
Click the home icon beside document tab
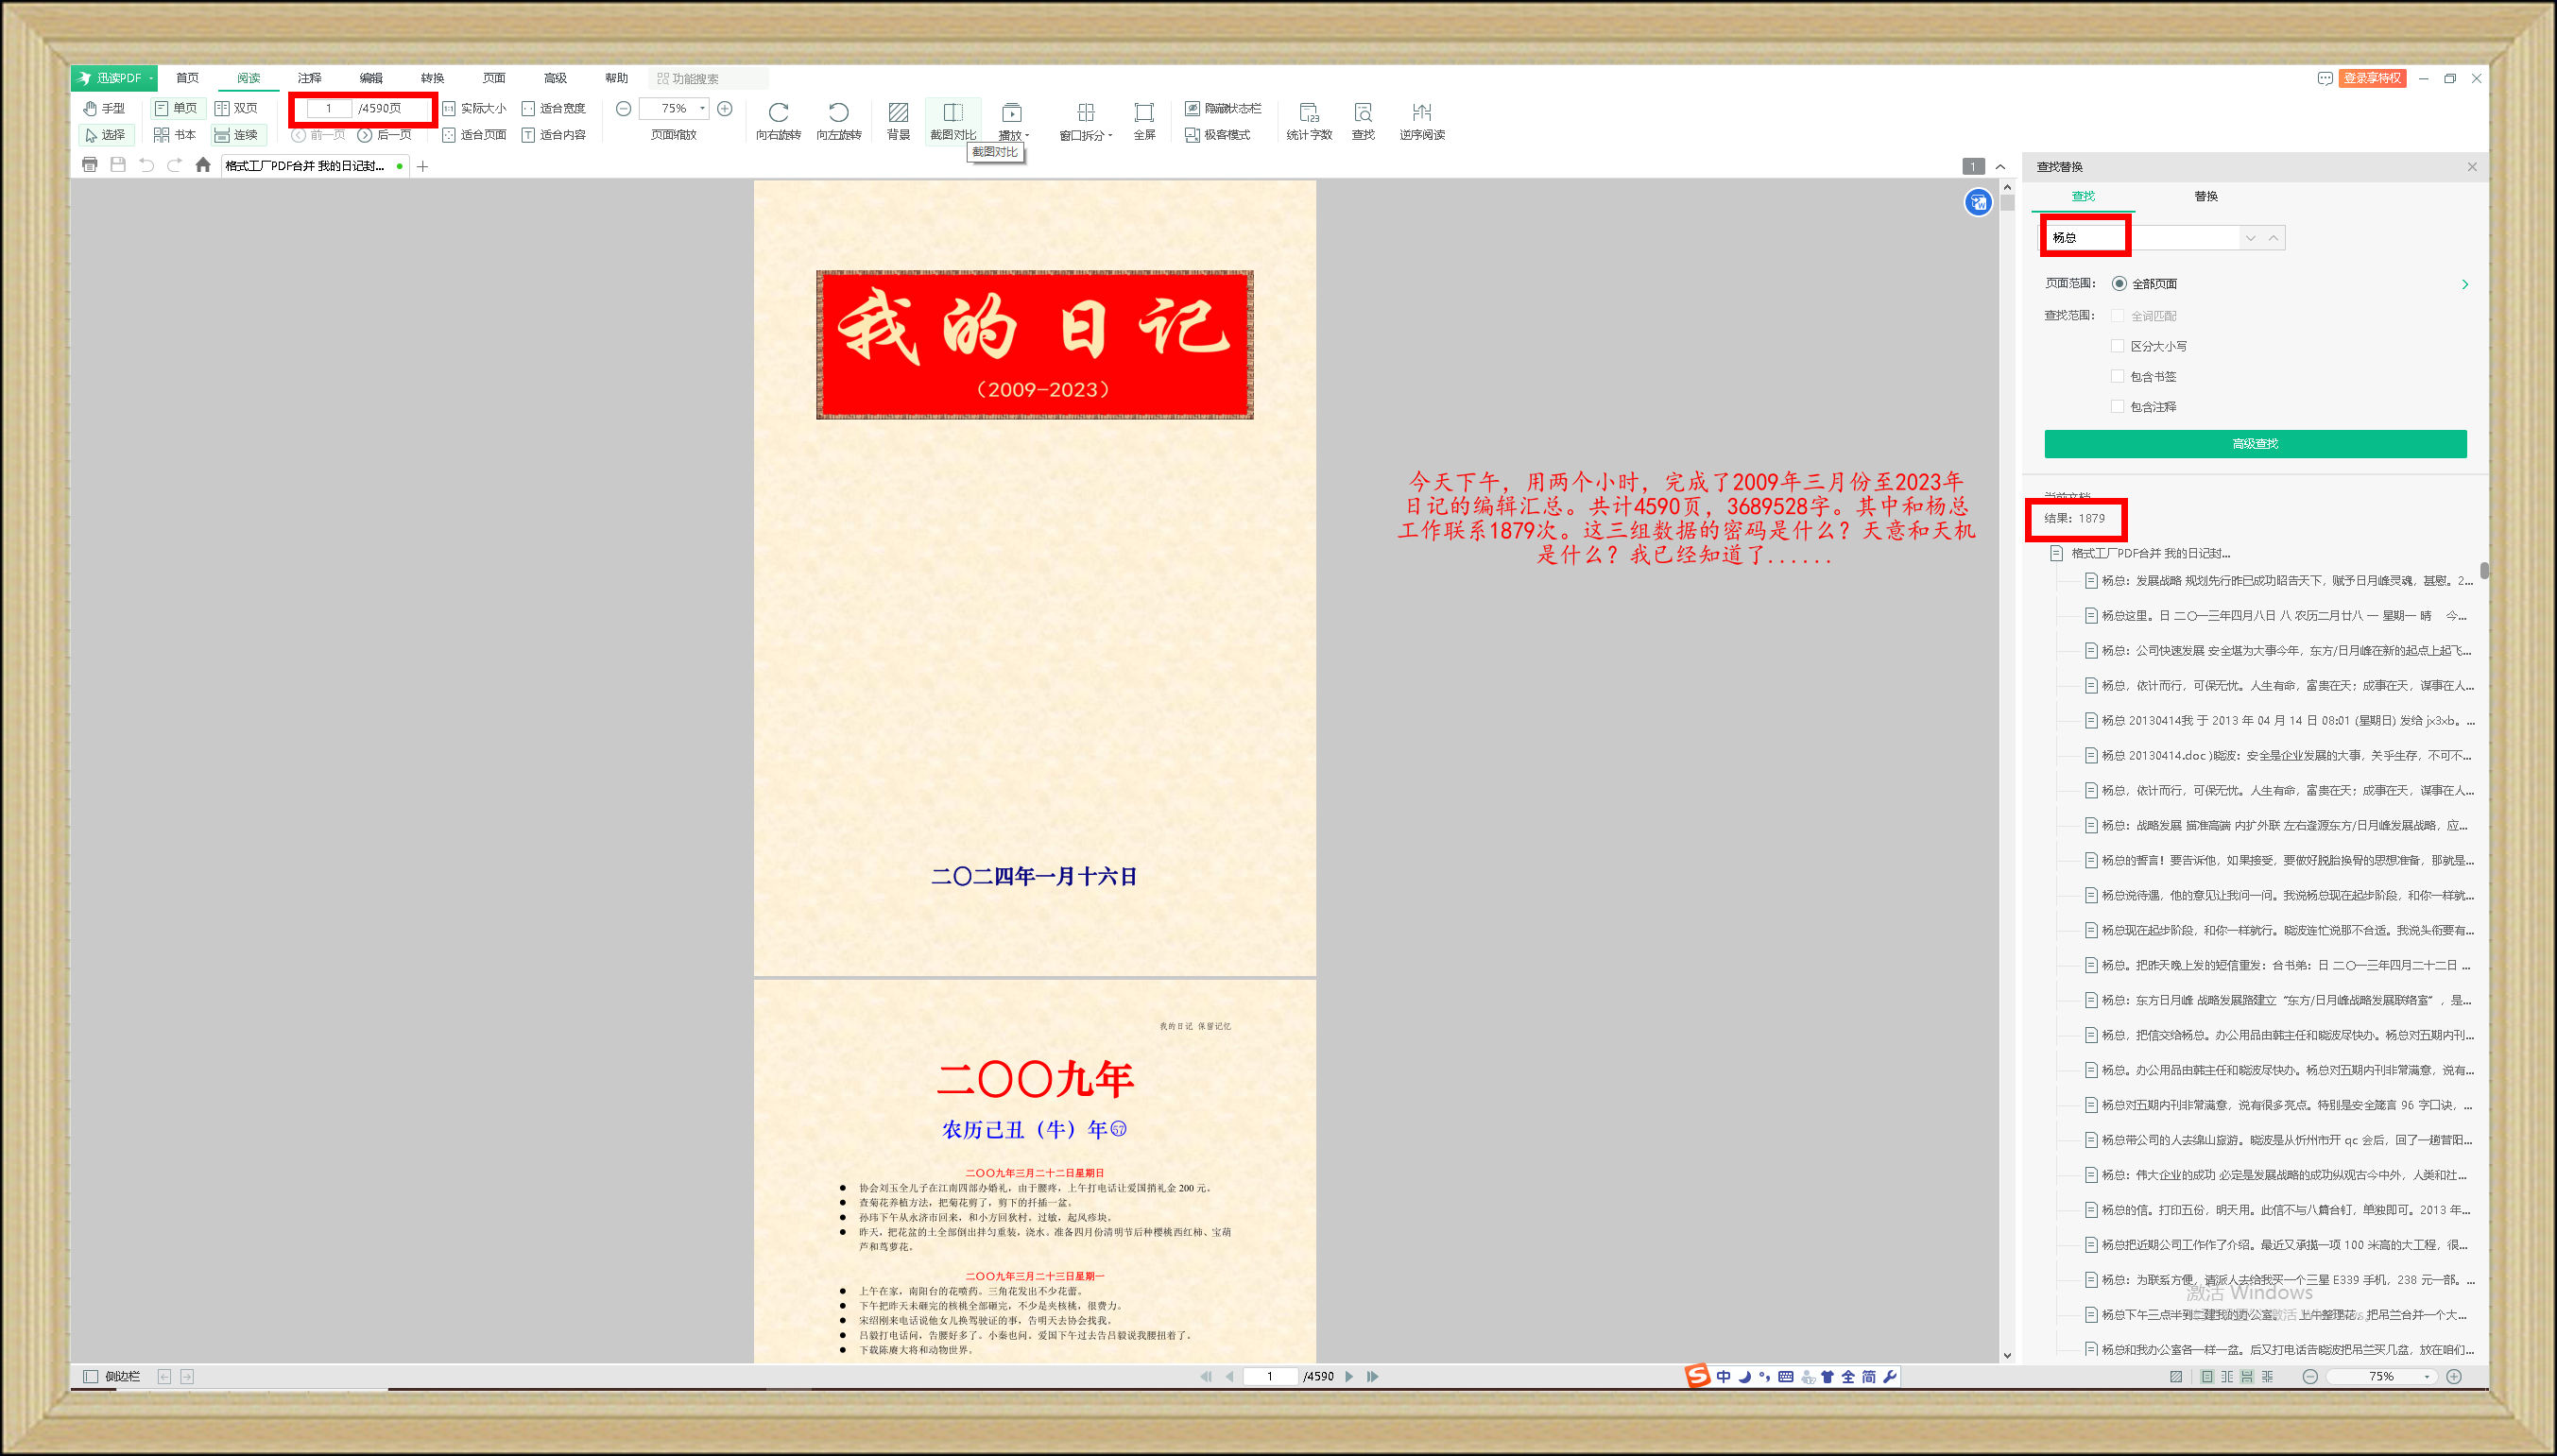coord(203,165)
